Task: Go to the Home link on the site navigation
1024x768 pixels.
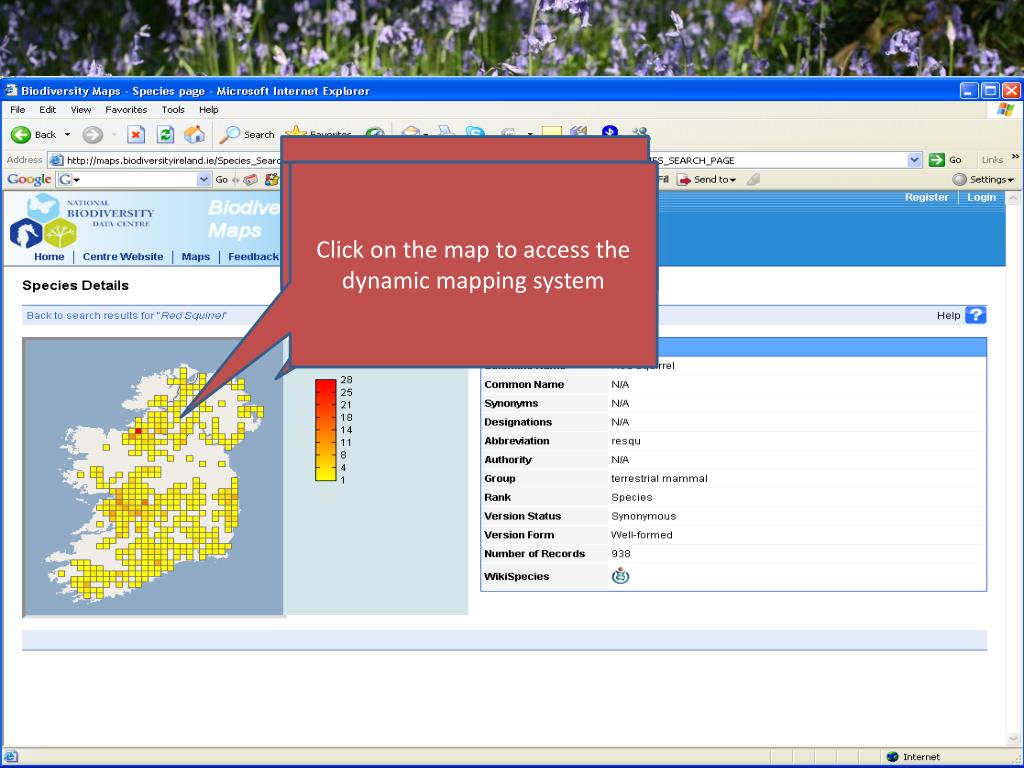Action: coord(49,257)
